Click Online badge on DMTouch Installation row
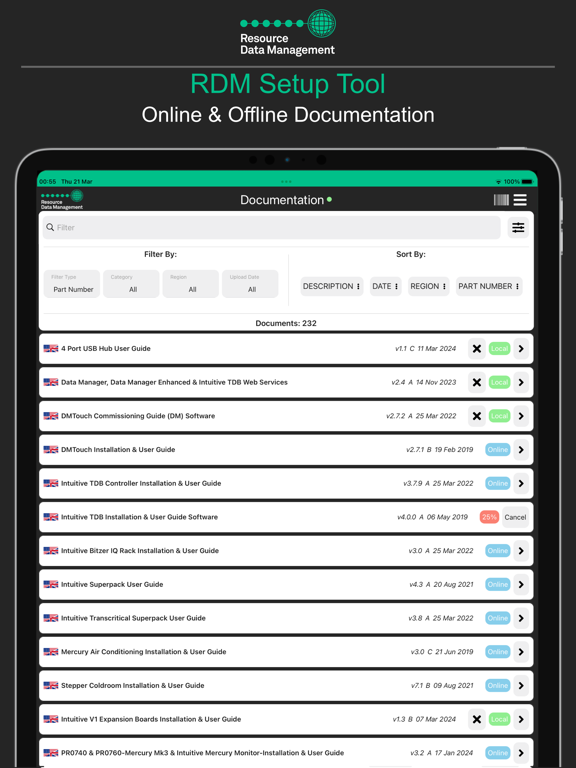 pyautogui.click(x=498, y=450)
